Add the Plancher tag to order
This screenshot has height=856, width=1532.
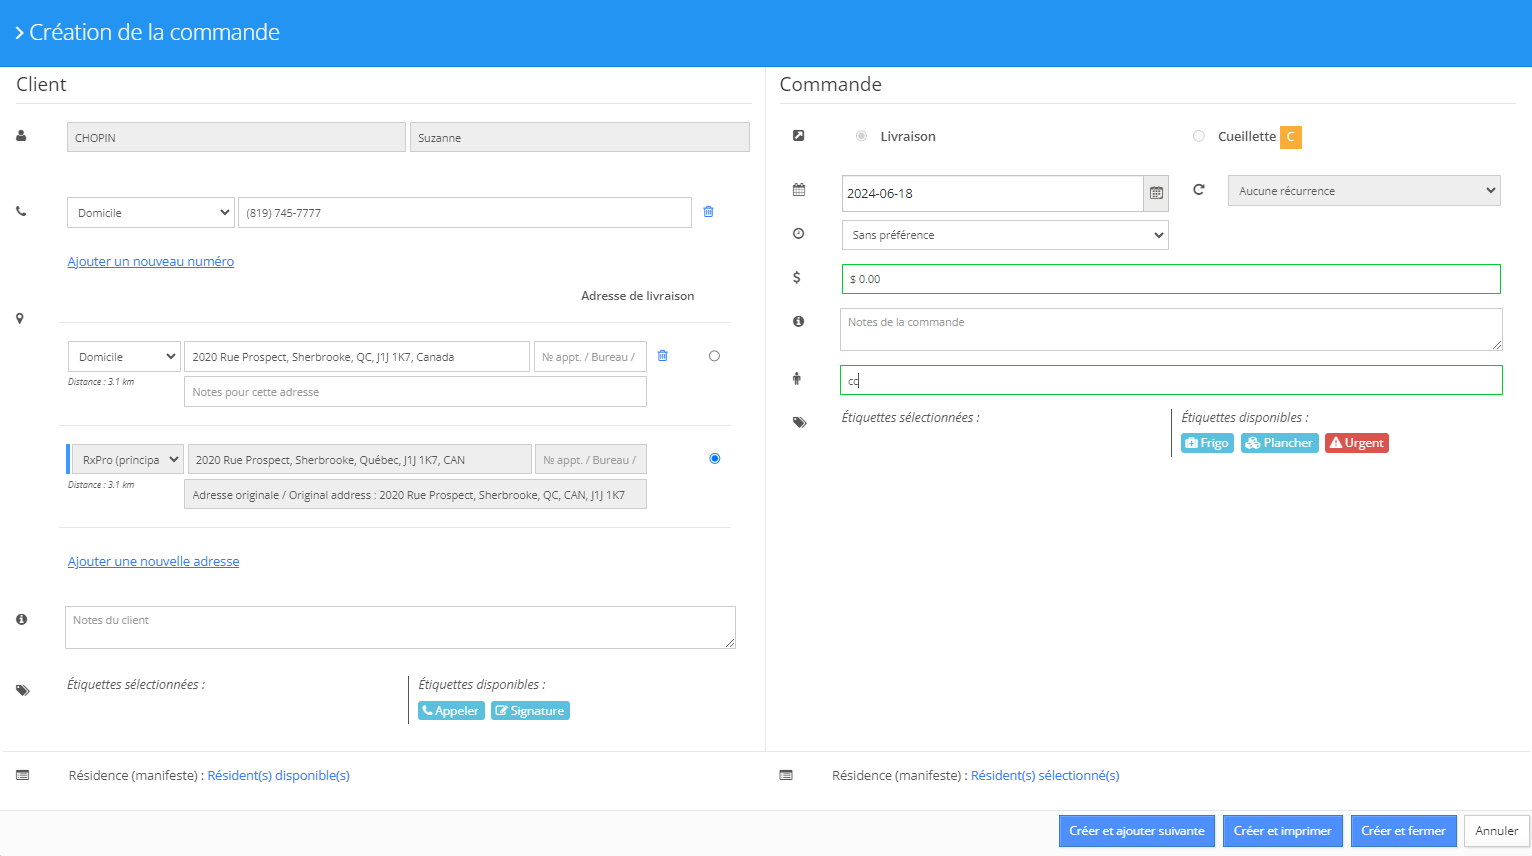point(1280,443)
